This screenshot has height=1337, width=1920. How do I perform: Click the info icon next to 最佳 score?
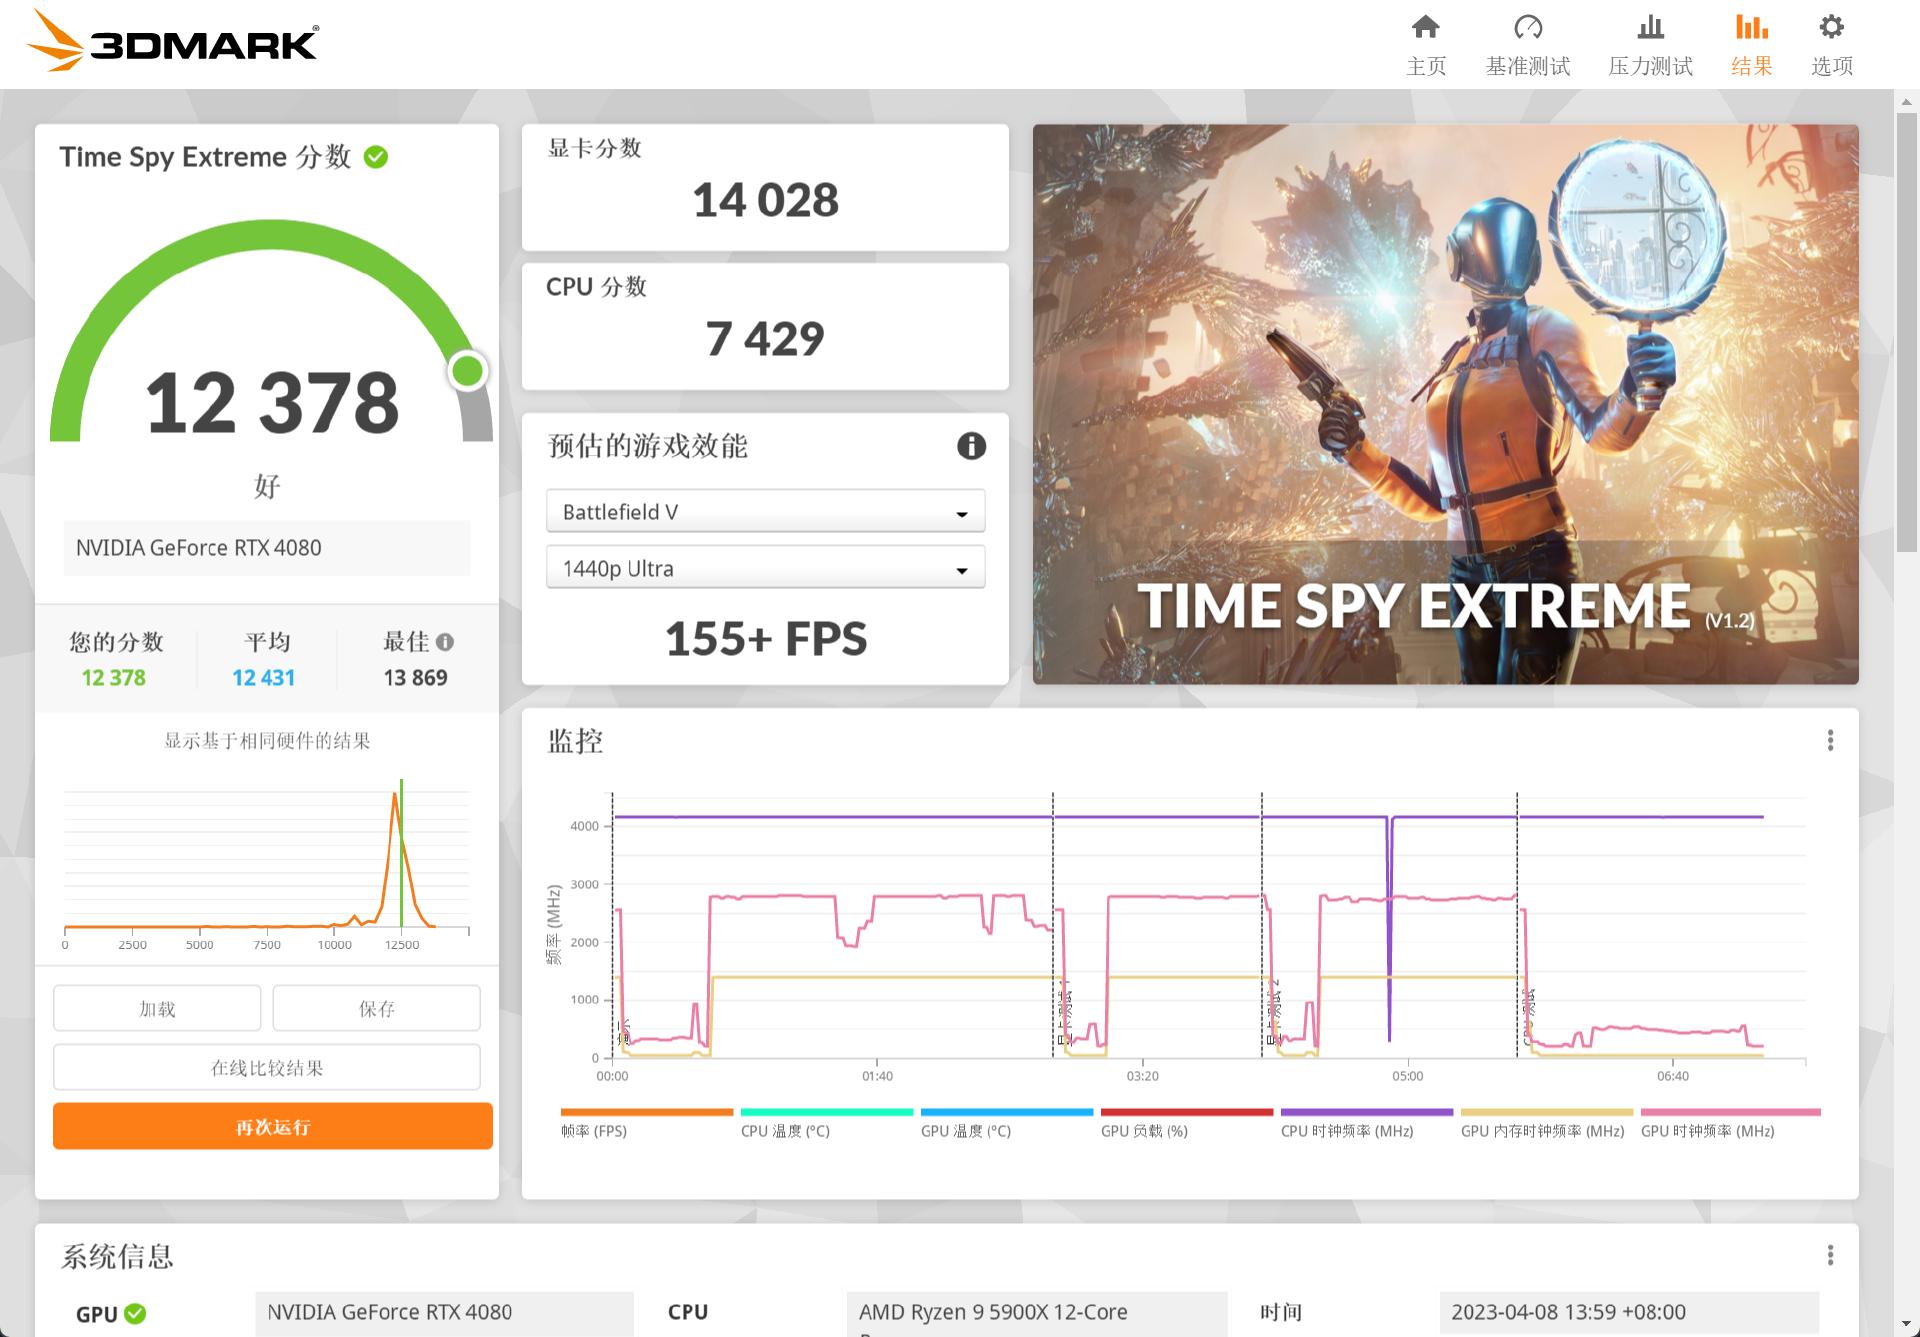click(446, 641)
